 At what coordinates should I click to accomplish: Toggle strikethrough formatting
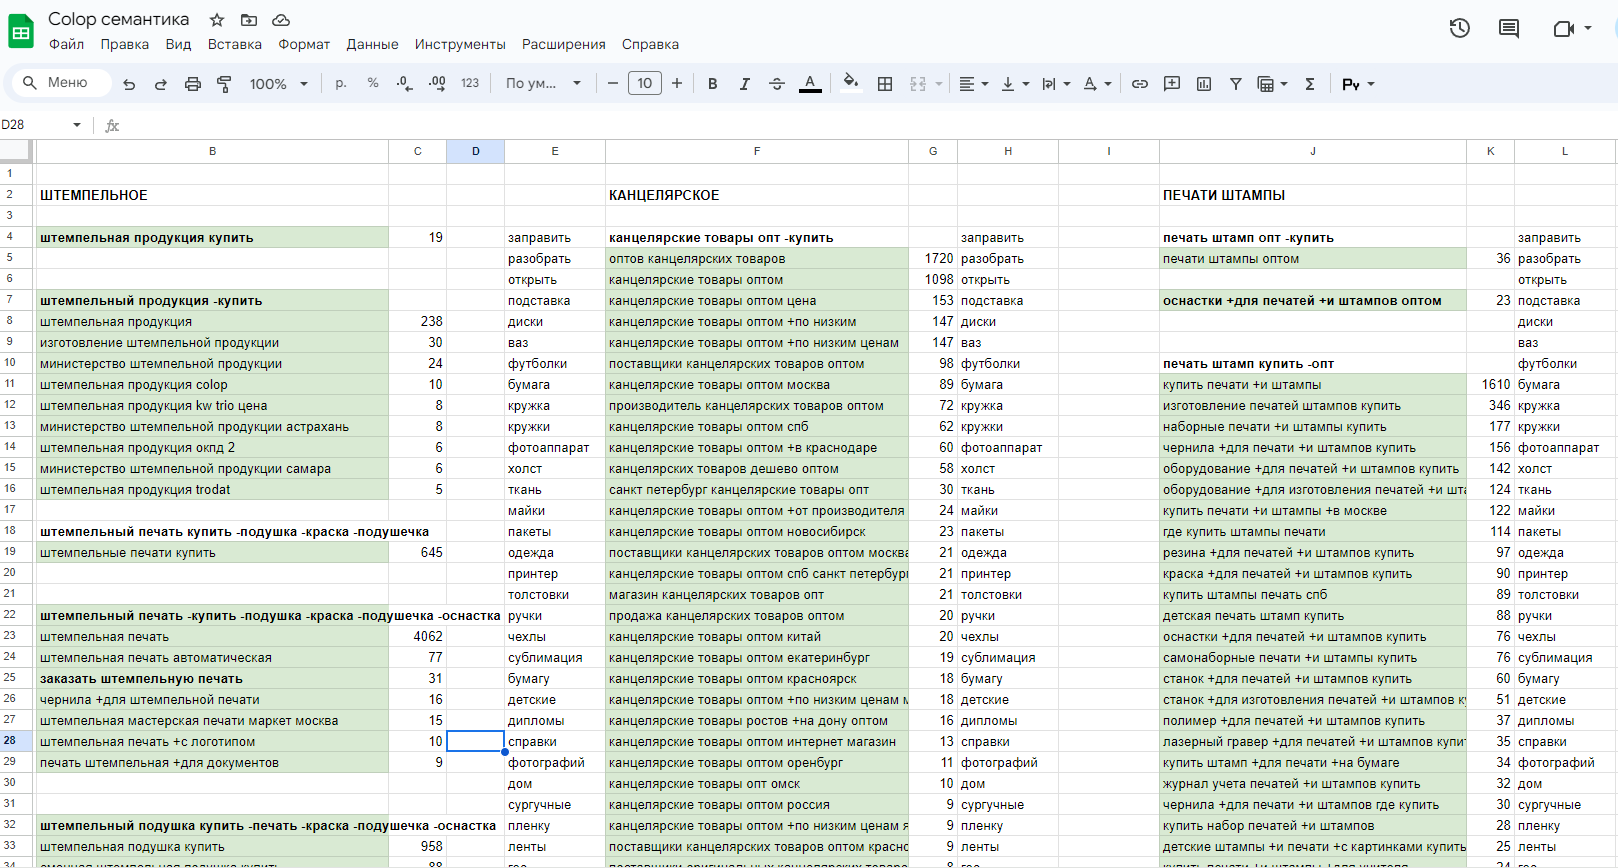(777, 84)
